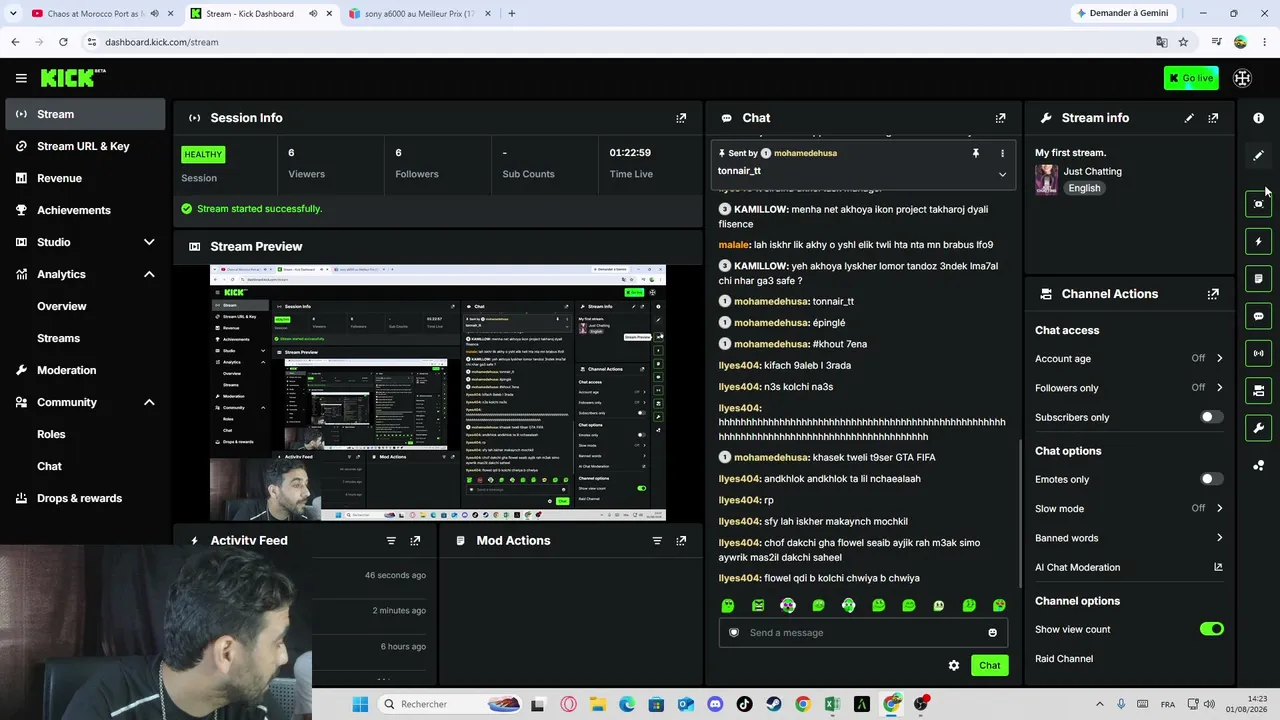Open chat settings gear
The width and height of the screenshot is (1280, 720).
pos(954,665)
